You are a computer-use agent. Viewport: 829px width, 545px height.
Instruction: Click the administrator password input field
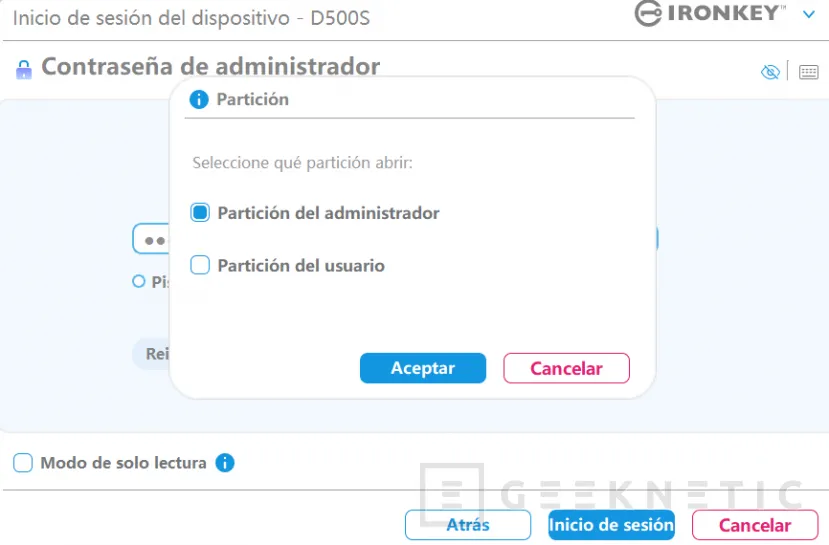[151, 240]
